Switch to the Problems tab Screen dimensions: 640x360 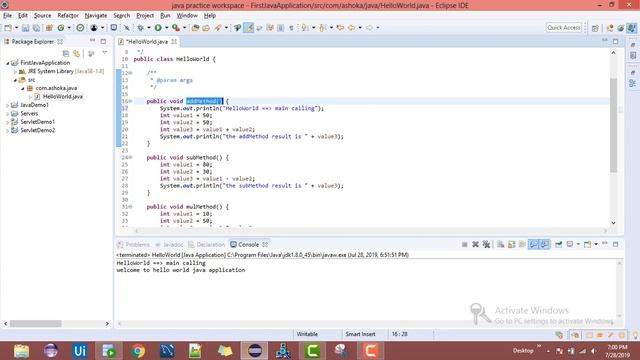pos(133,244)
